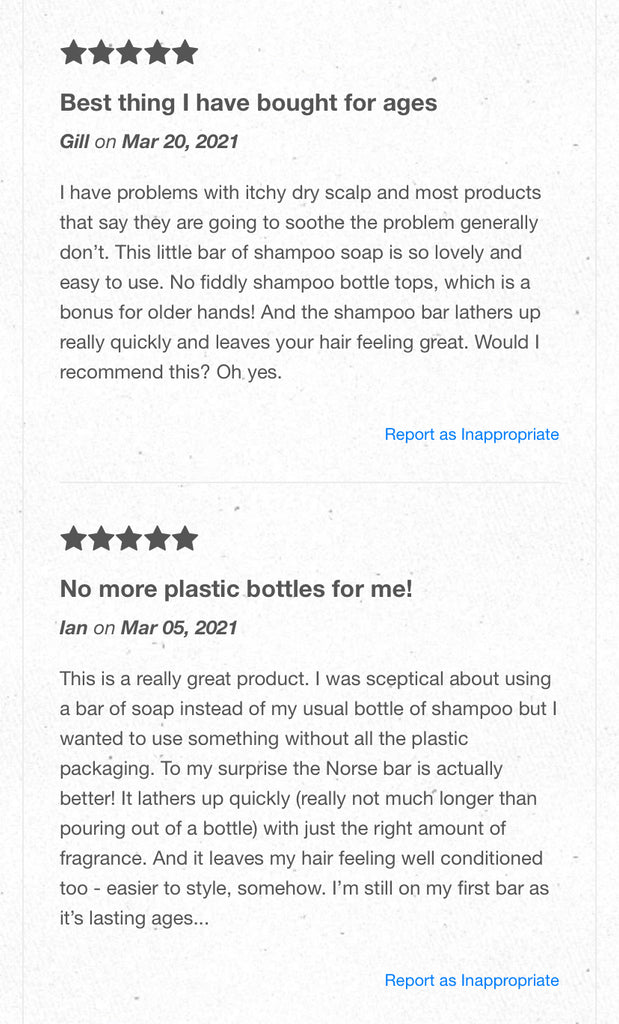Click fourth star in Ian's review rating

157,539
